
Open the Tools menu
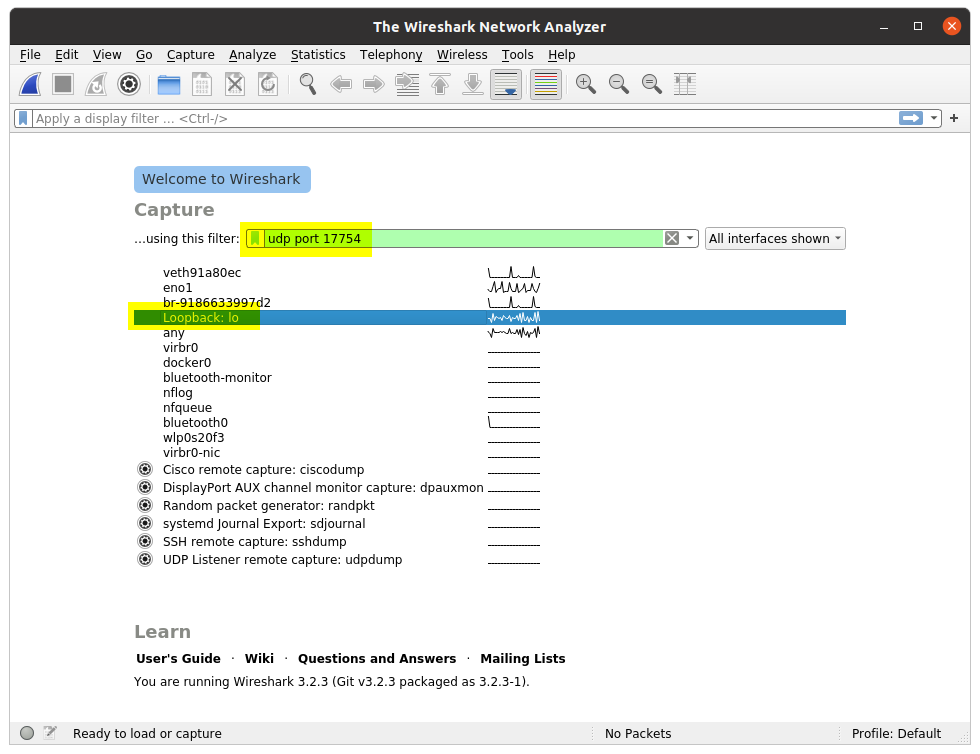pyautogui.click(x=518, y=54)
